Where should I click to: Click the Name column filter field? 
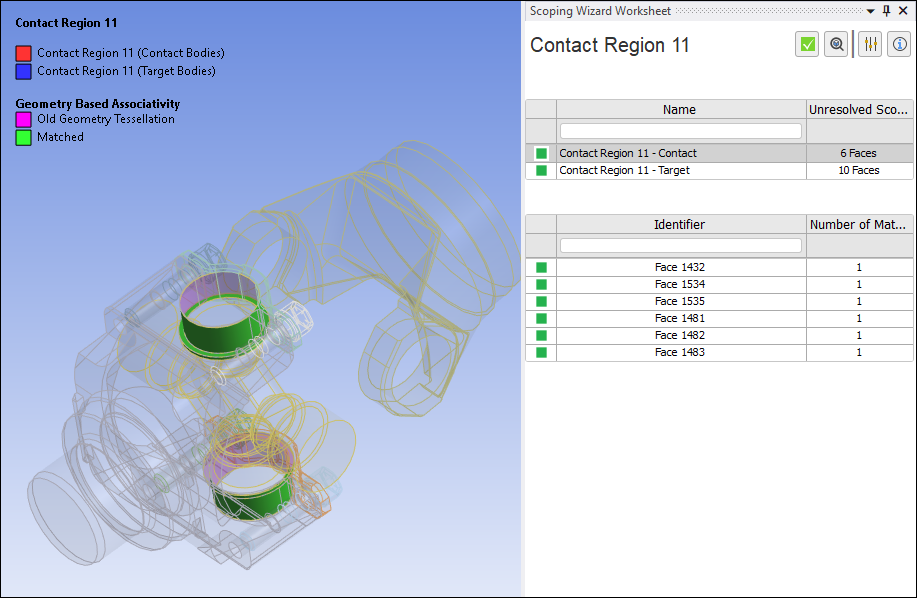pos(680,131)
